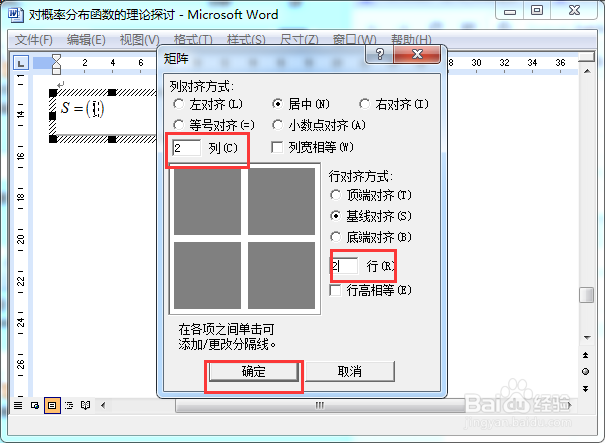Switch to outline view icon
Image resolution: width=605 pixels, height=443 pixels.
pos(69,405)
